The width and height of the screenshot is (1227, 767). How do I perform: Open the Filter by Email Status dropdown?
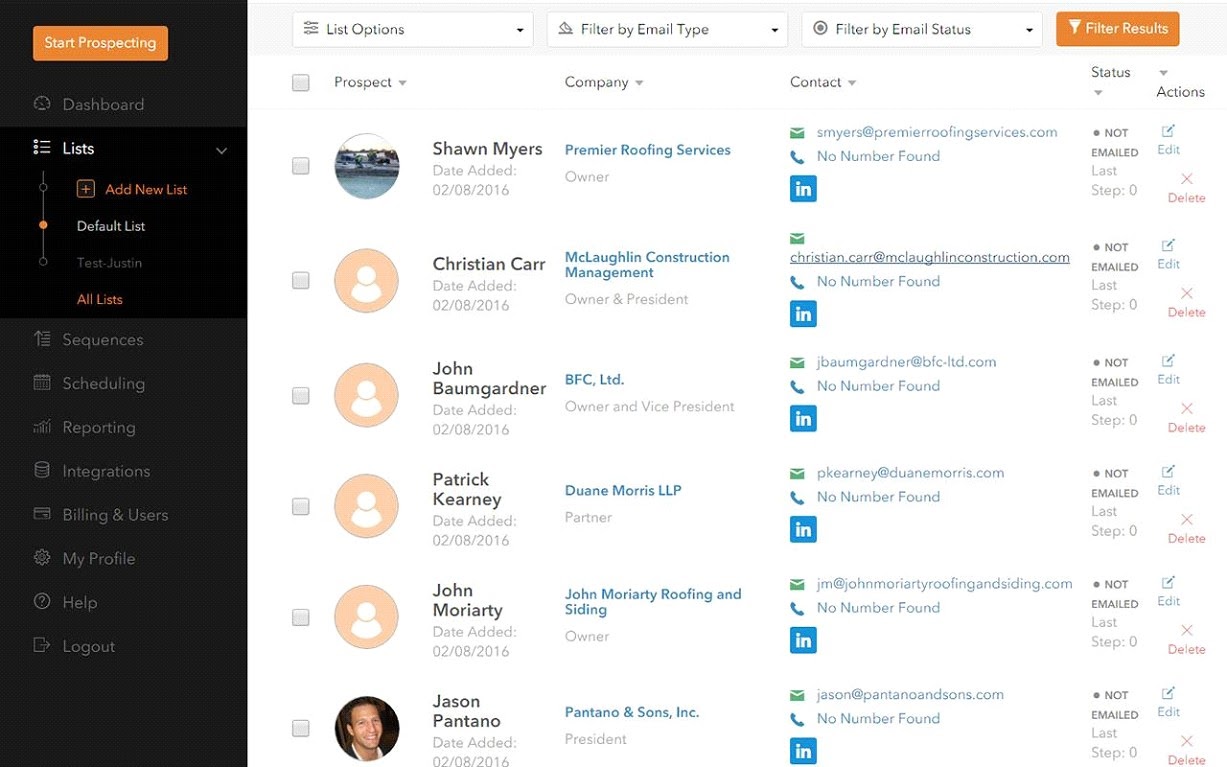(x=921, y=29)
